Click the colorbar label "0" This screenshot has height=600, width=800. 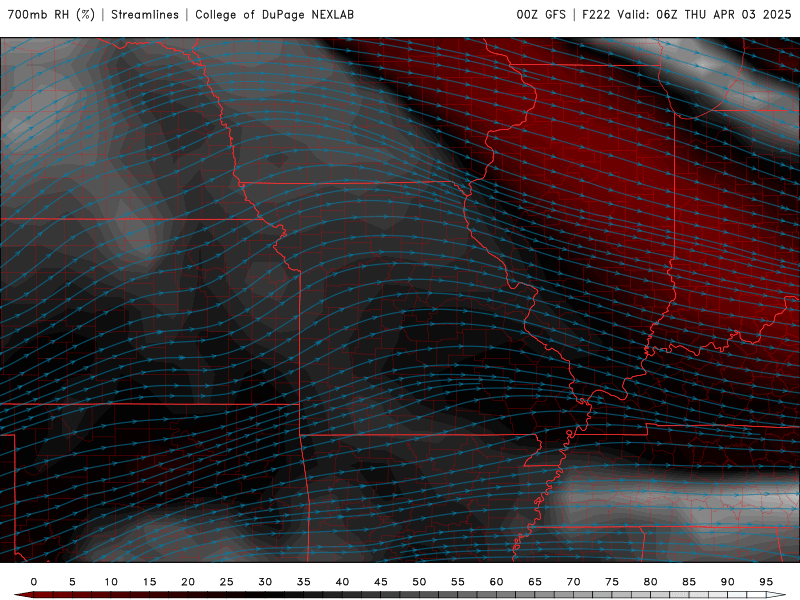[x=34, y=582]
